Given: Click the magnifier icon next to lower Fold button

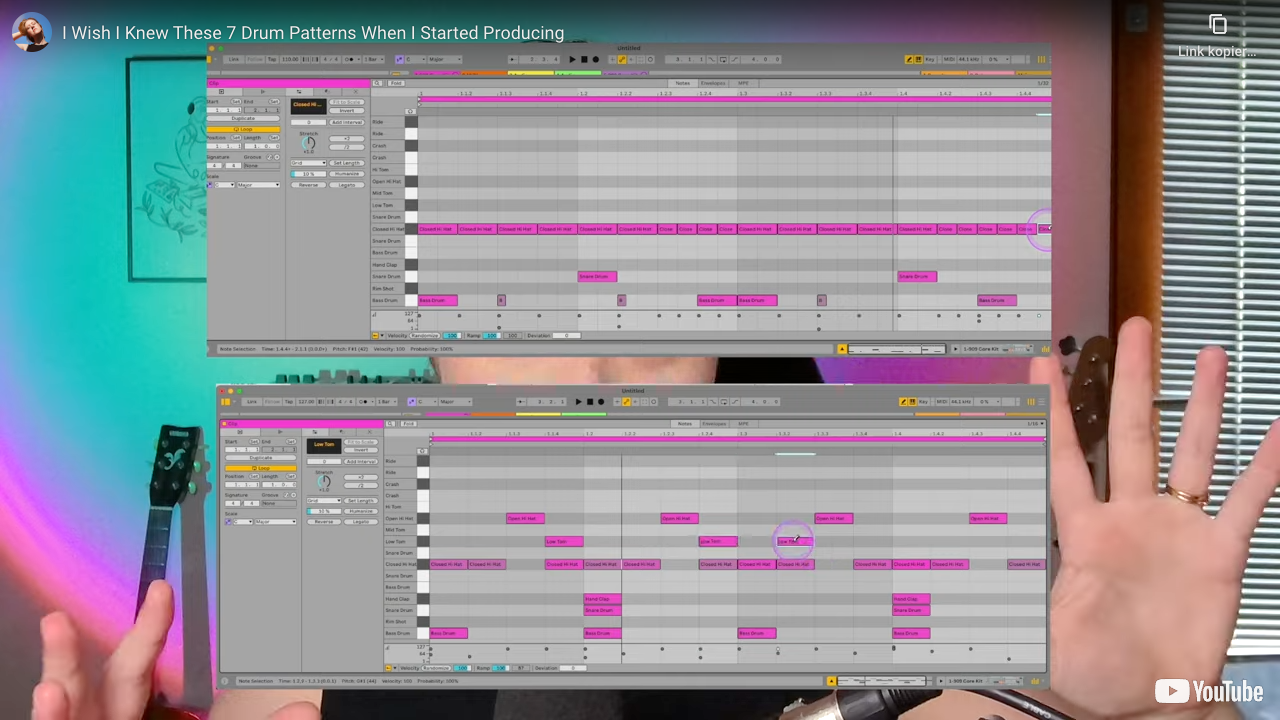Looking at the screenshot, I should coord(390,424).
